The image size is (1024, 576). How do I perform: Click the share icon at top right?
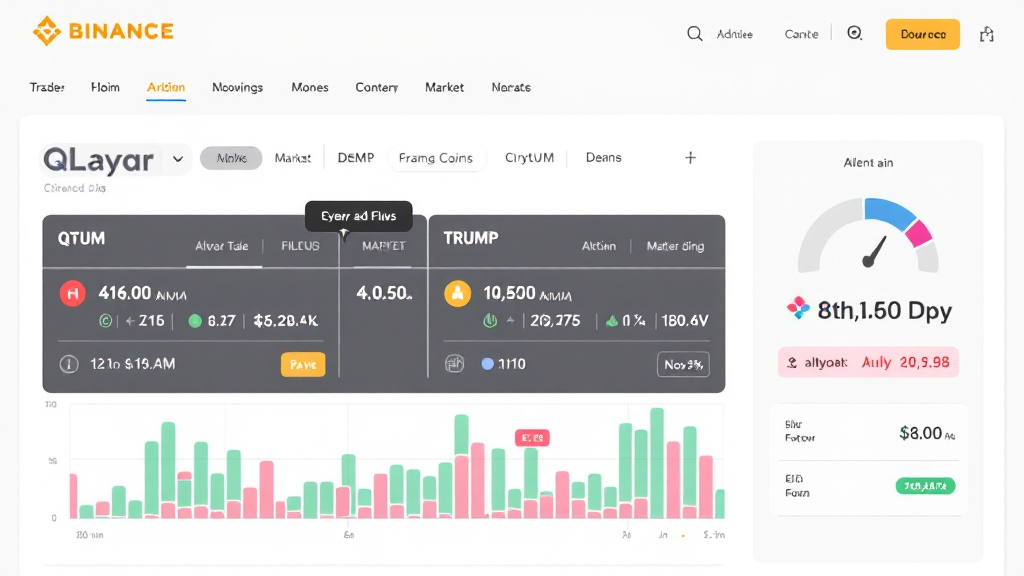coord(987,34)
